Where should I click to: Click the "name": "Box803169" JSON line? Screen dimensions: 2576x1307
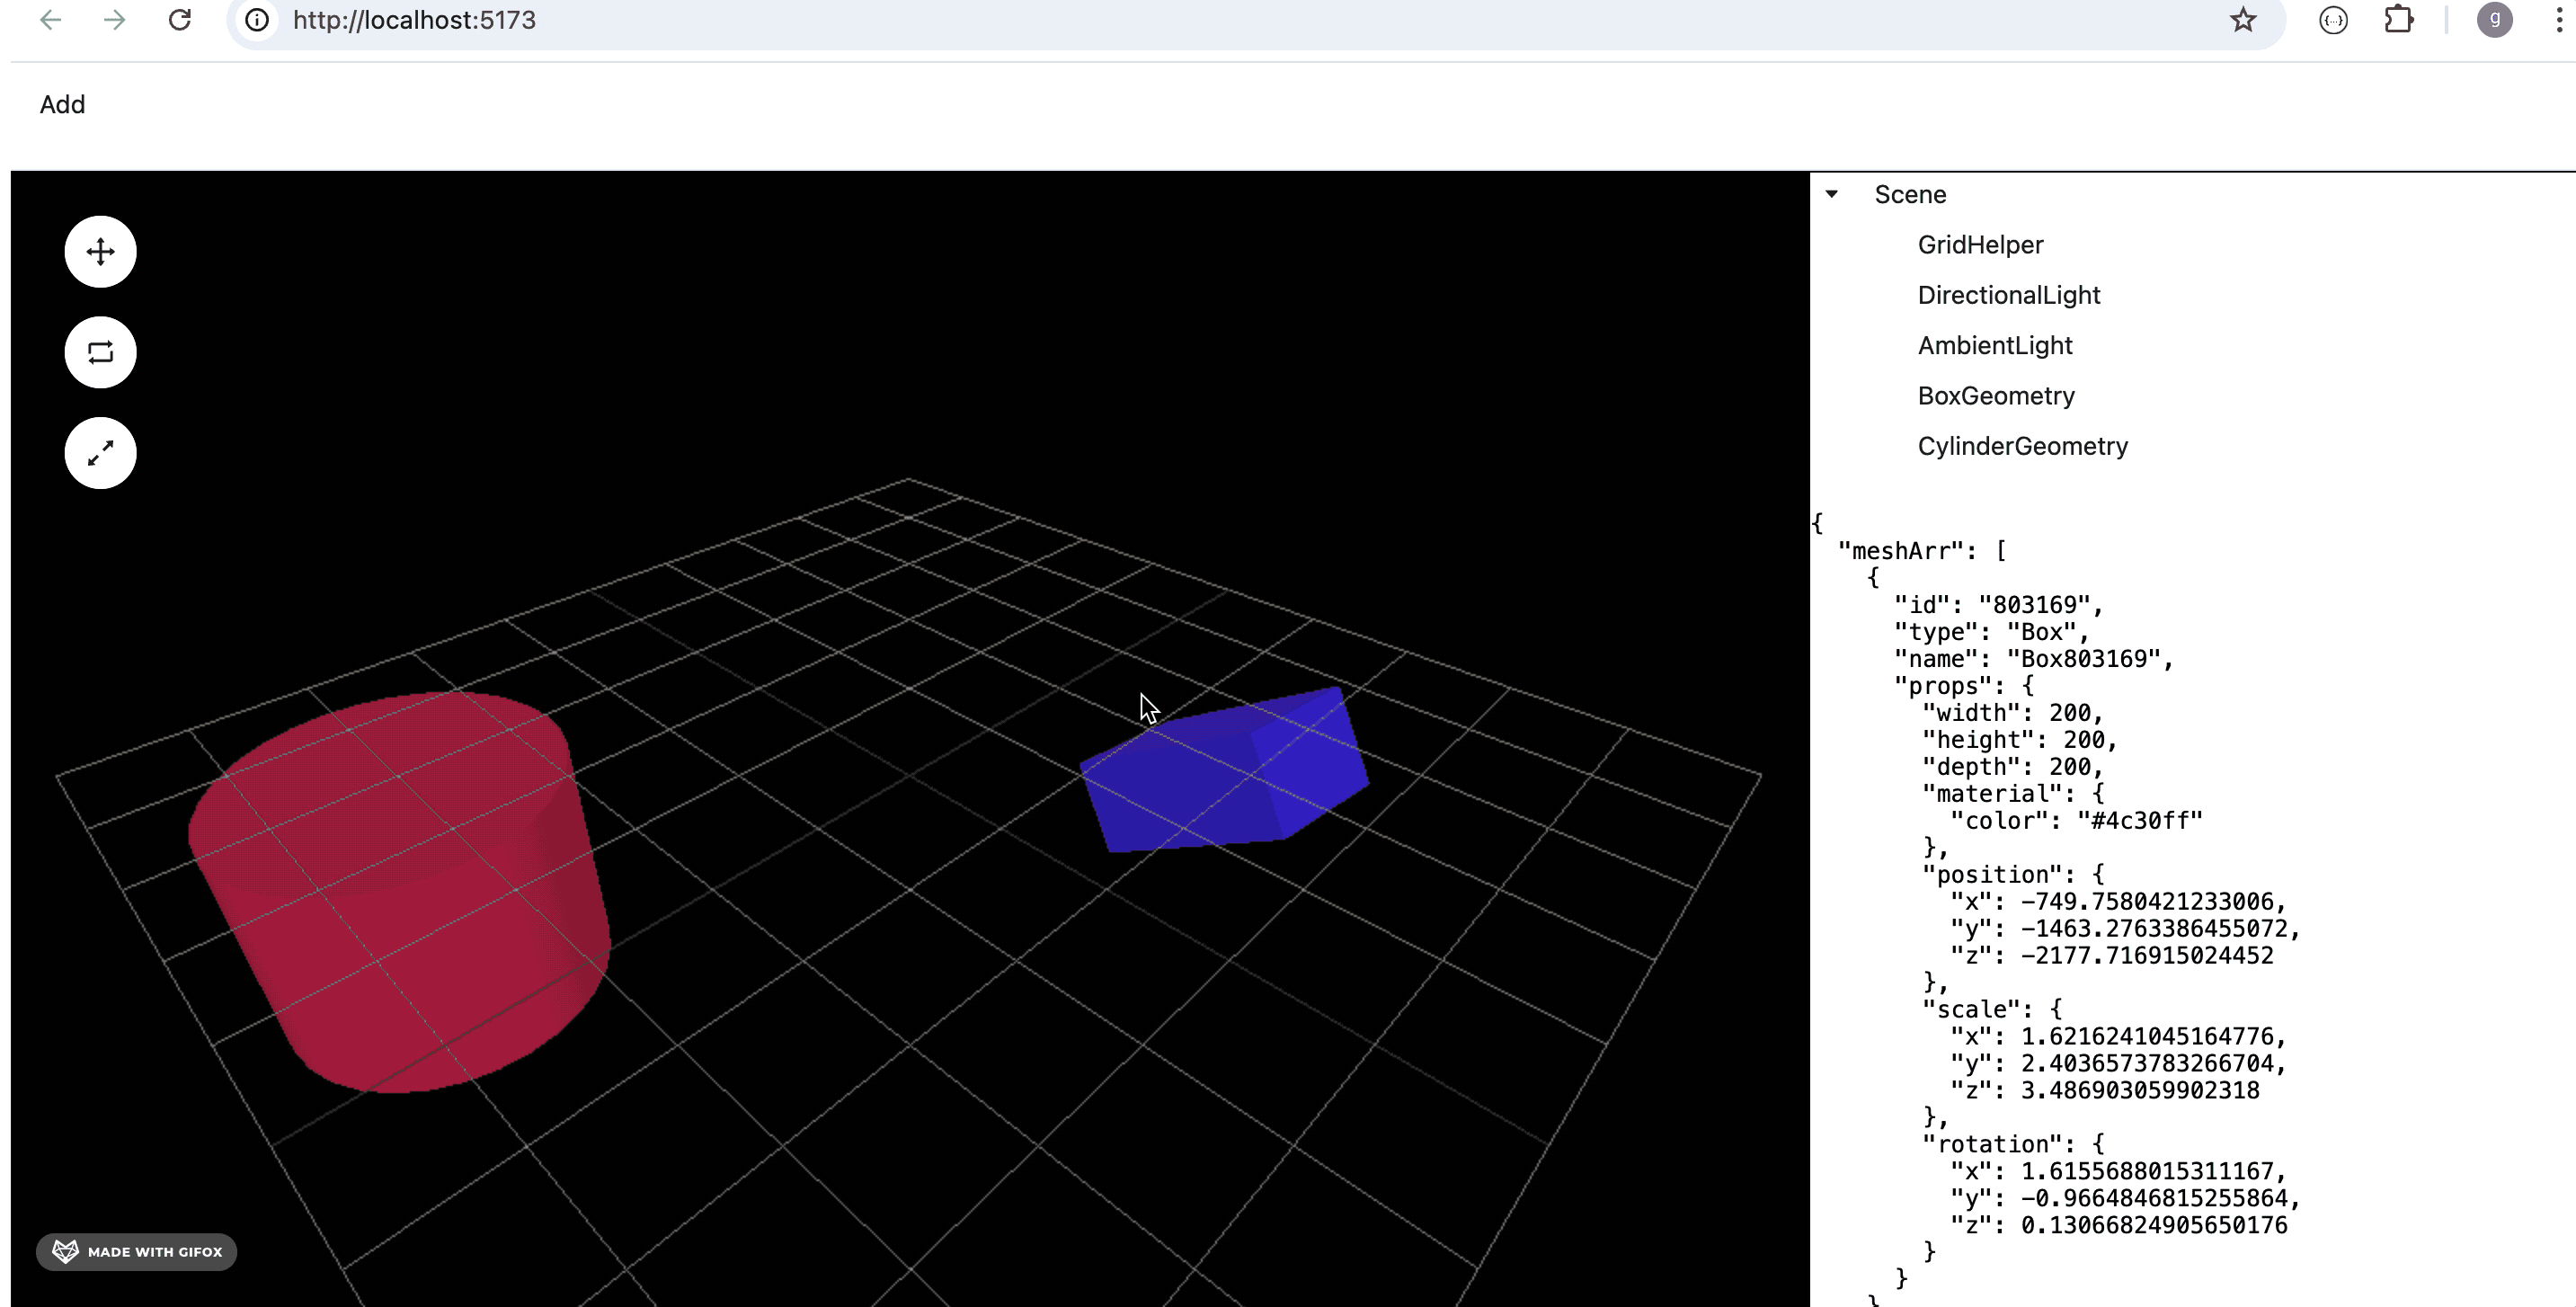coord(2033,659)
